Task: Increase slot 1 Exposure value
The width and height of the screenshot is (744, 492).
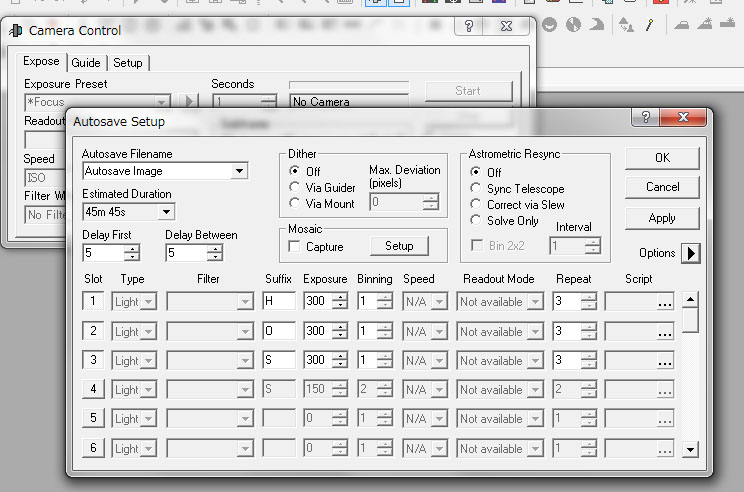Action: coord(340,297)
